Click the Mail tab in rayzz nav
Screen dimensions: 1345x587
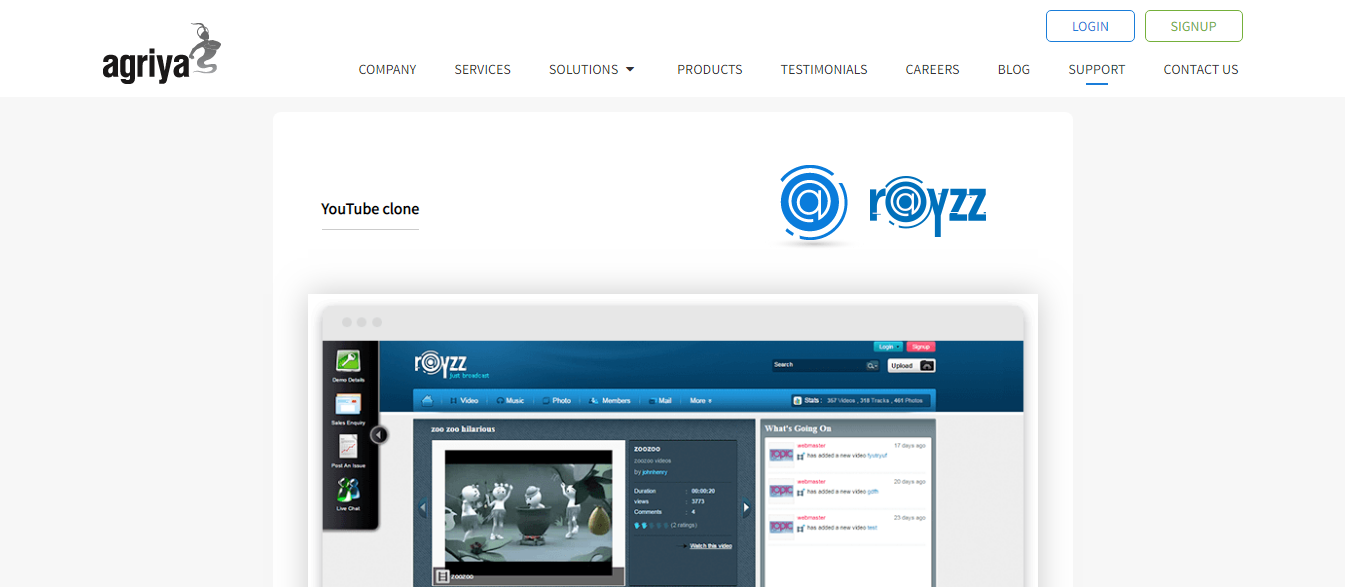[x=660, y=401]
